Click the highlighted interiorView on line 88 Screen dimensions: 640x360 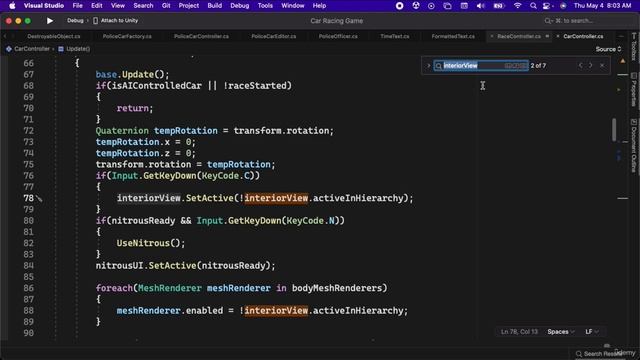click(276, 311)
